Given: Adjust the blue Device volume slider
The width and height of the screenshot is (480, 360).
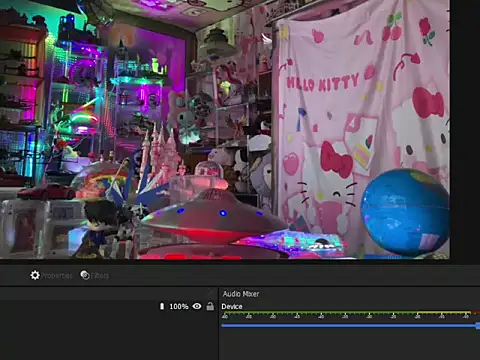Looking at the screenshot, I should pyautogui.click(x=350, y=326).
